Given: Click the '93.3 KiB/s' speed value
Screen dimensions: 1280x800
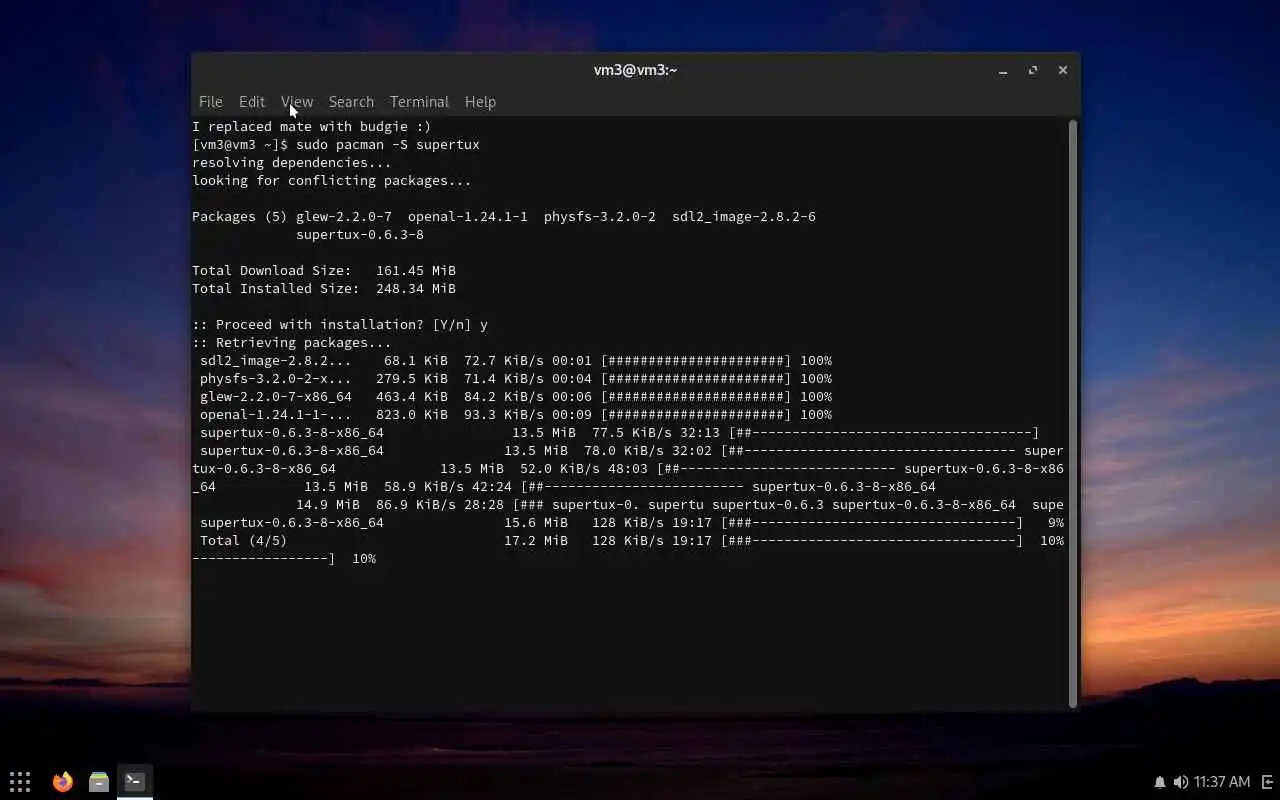Looking at the screenshot, I should click(x=504, y=415).
